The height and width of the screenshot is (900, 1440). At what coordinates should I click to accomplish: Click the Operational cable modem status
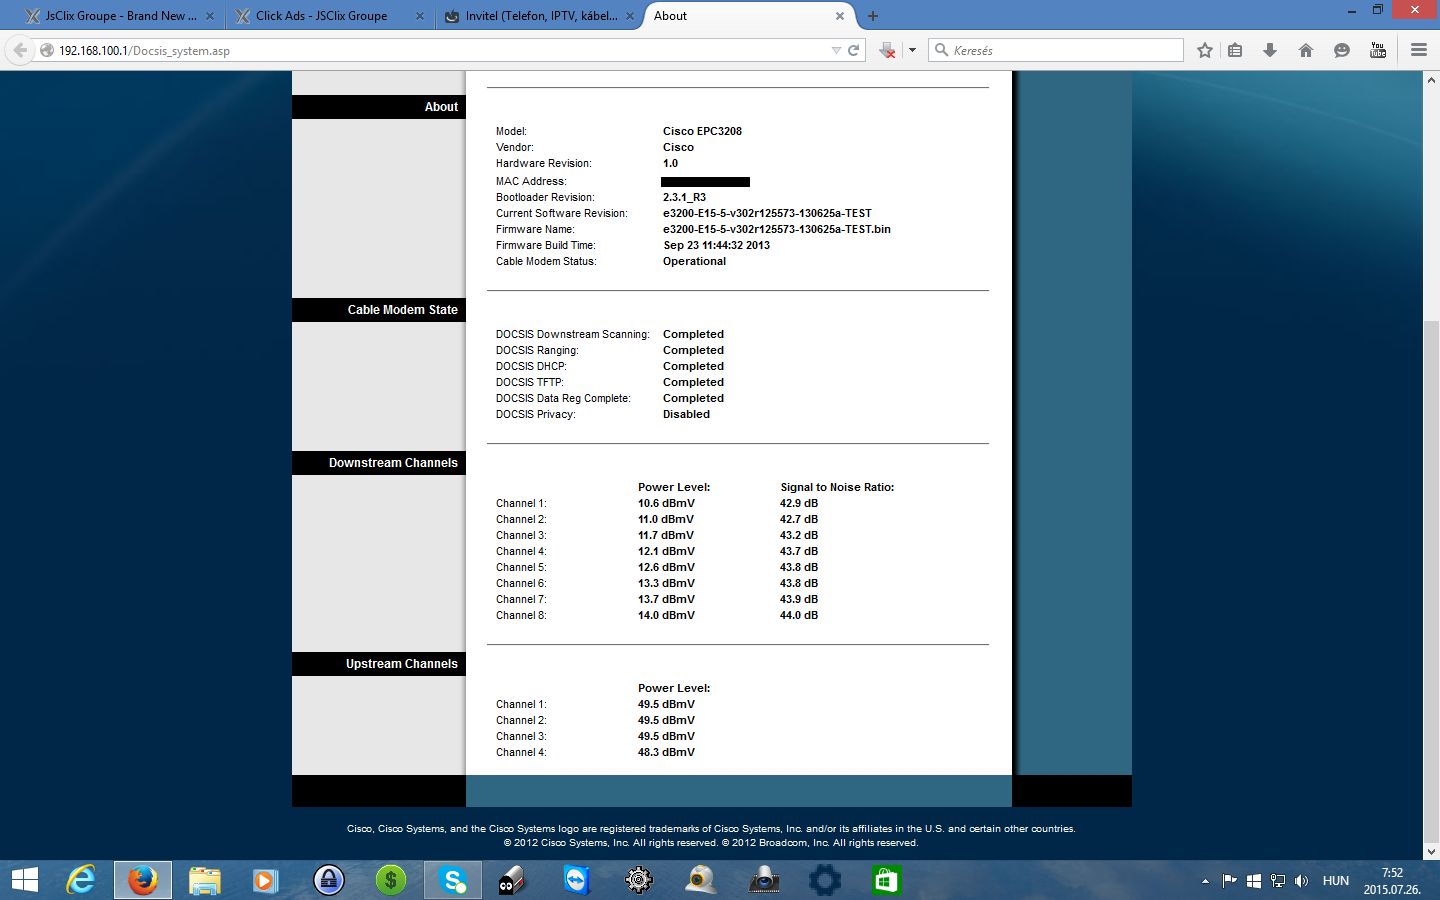(x=694, y=261)
